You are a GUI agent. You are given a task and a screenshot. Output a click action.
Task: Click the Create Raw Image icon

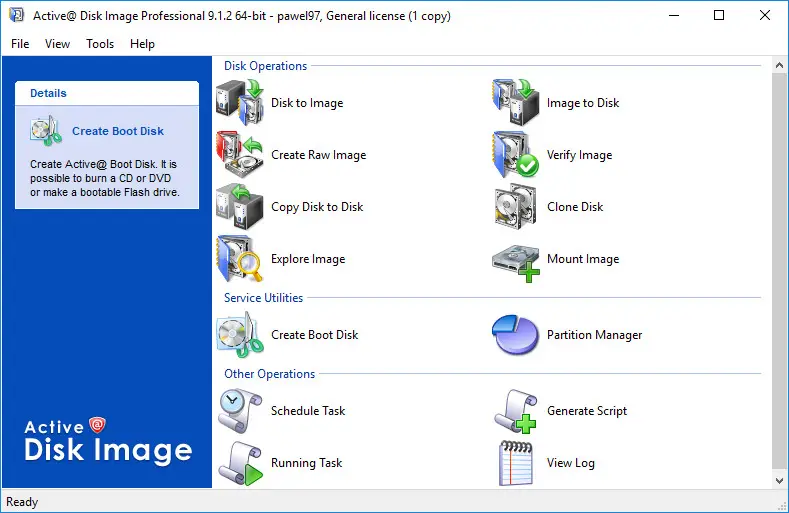click(x=240, y=155)
